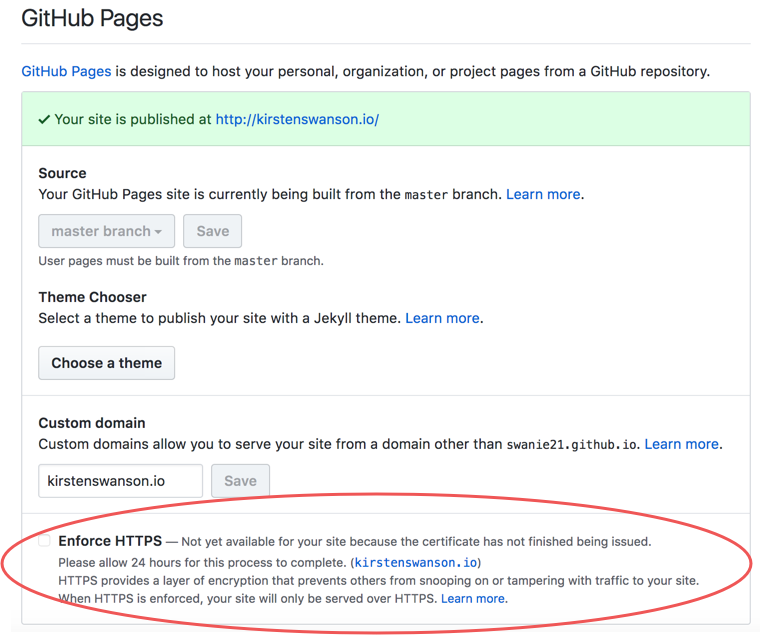Open Learn more link about Jekyll themes
The width and height of the screenshot is (760, 635).
[442, 318]
